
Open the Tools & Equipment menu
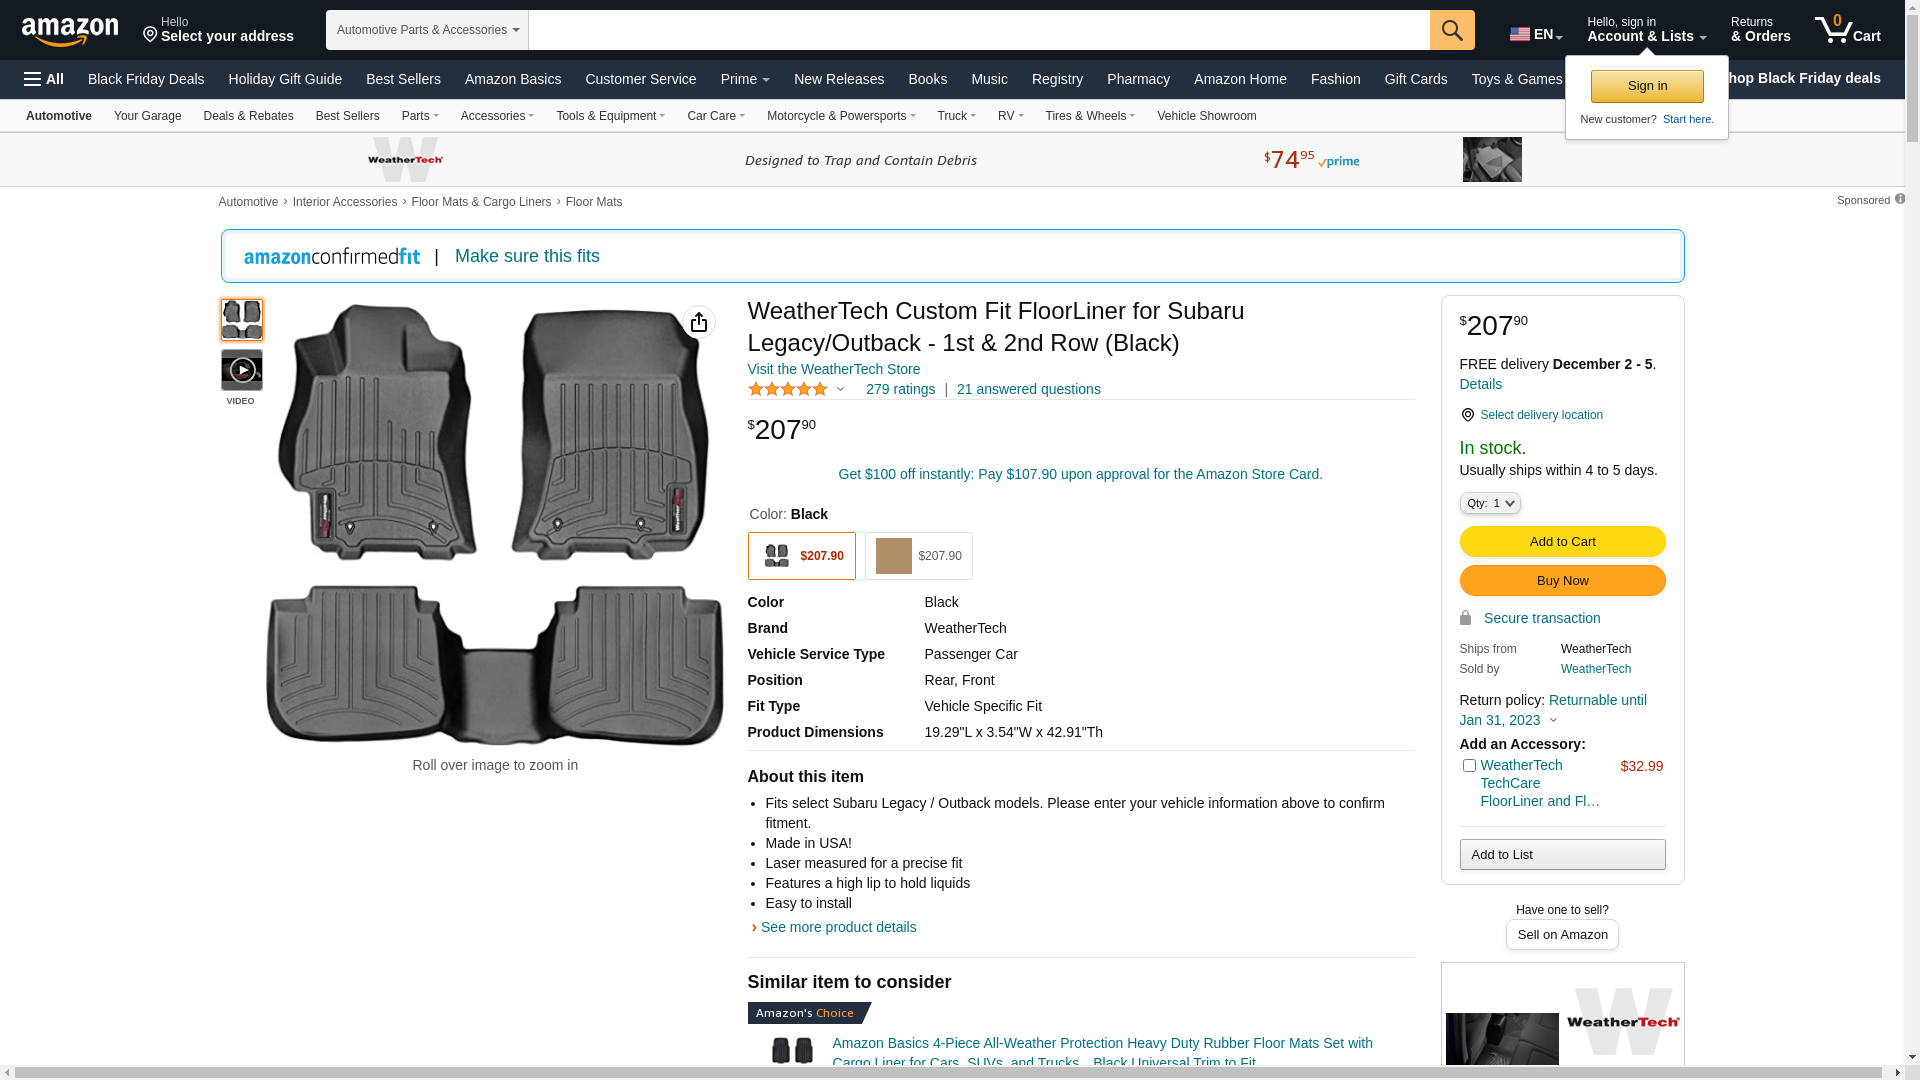[x=610, y=116]
